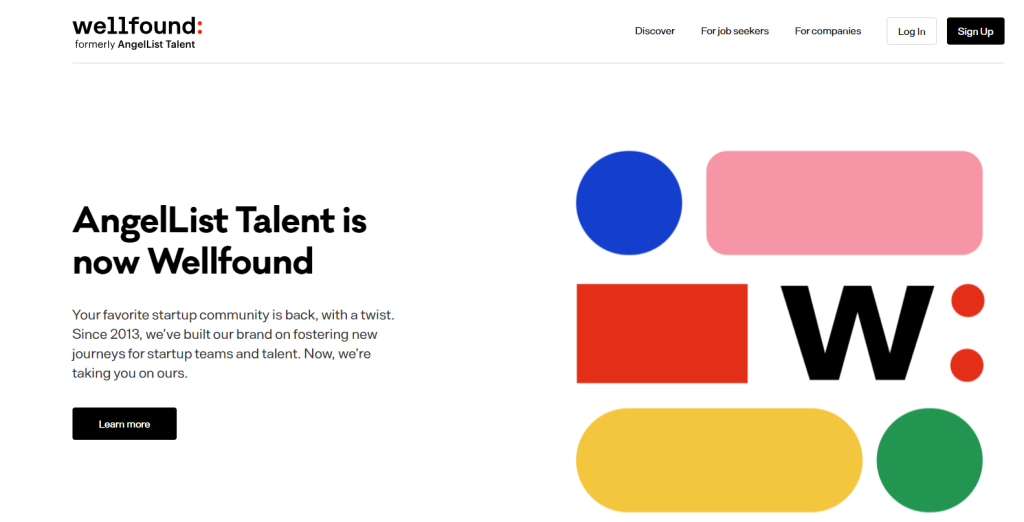Click the startup community description paragraph

point(234,344)
